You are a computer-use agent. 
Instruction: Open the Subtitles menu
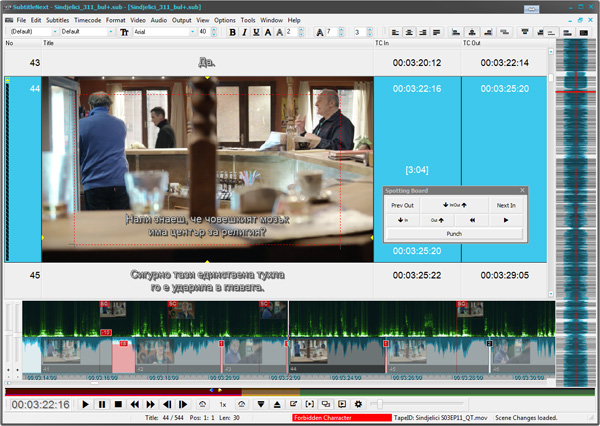(57, 20)
